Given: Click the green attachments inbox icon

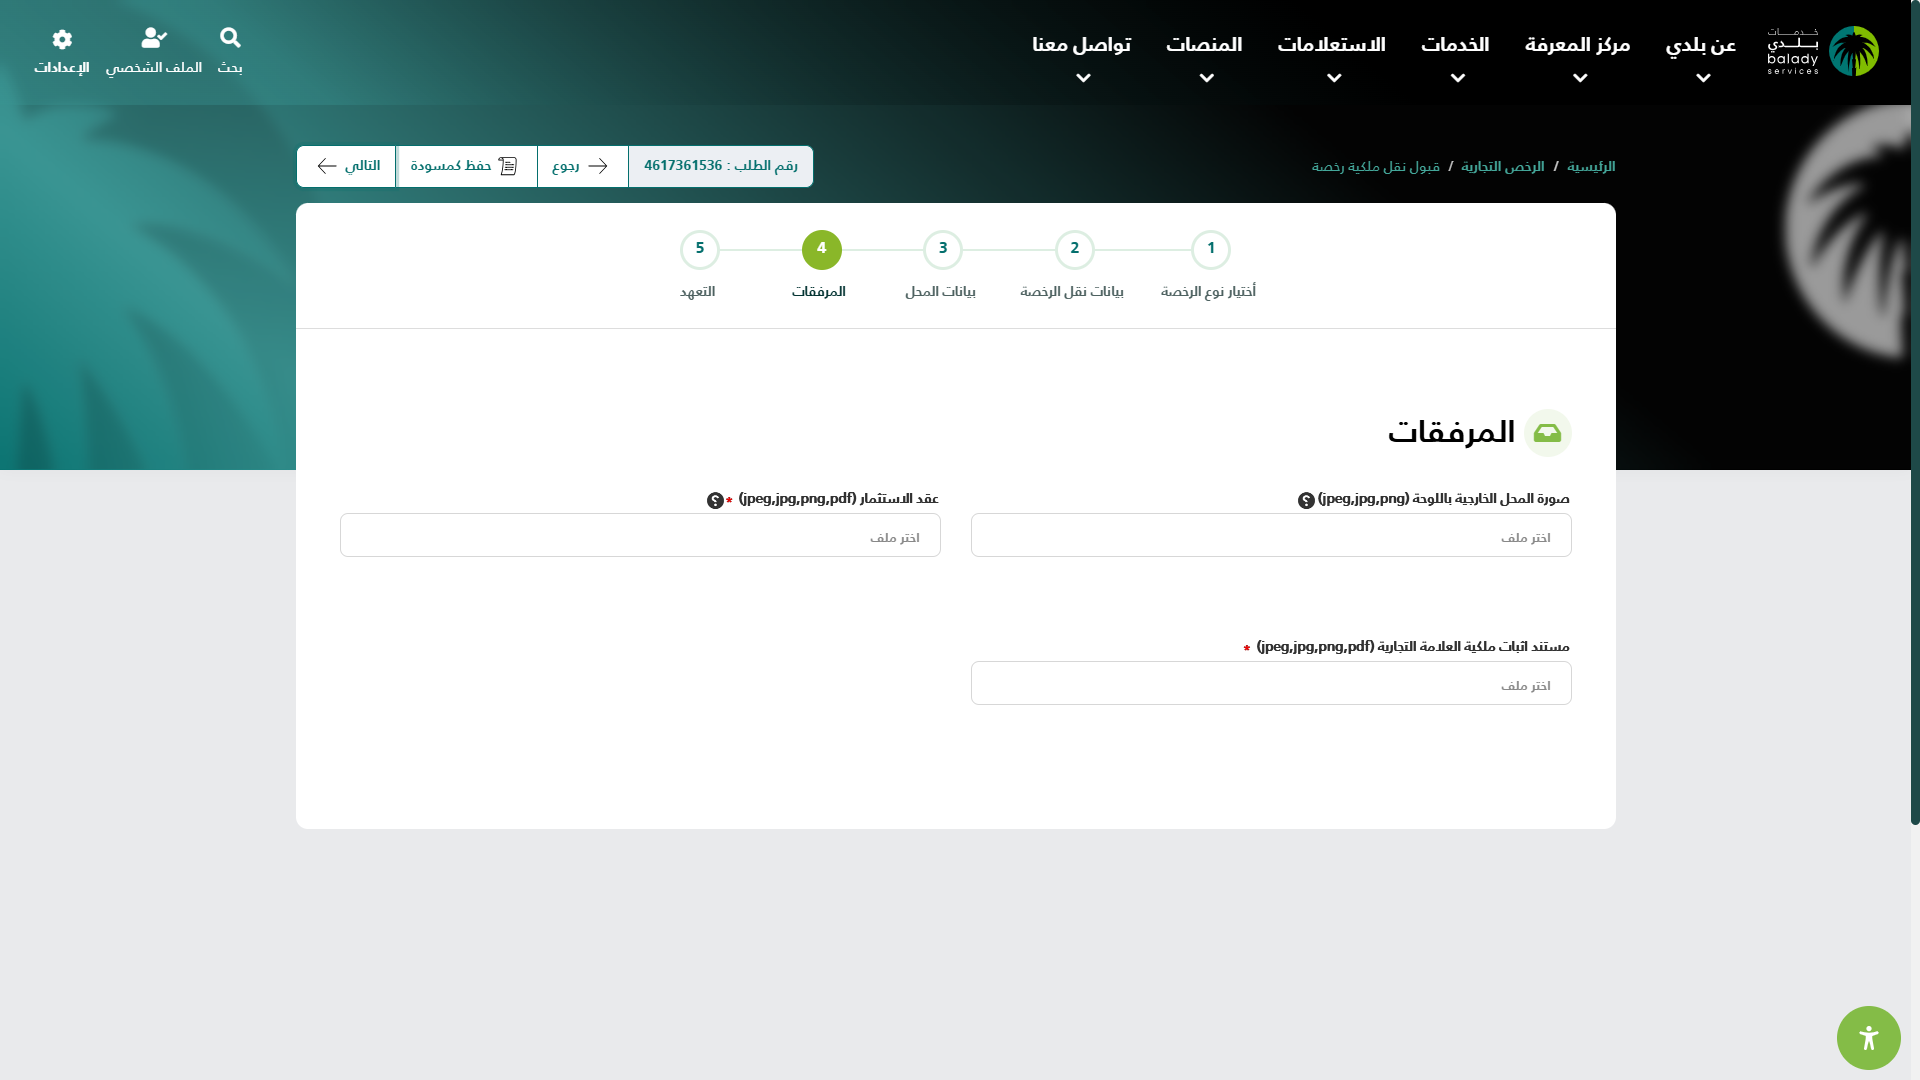Looking at the screenshot, I should 1547,433.
